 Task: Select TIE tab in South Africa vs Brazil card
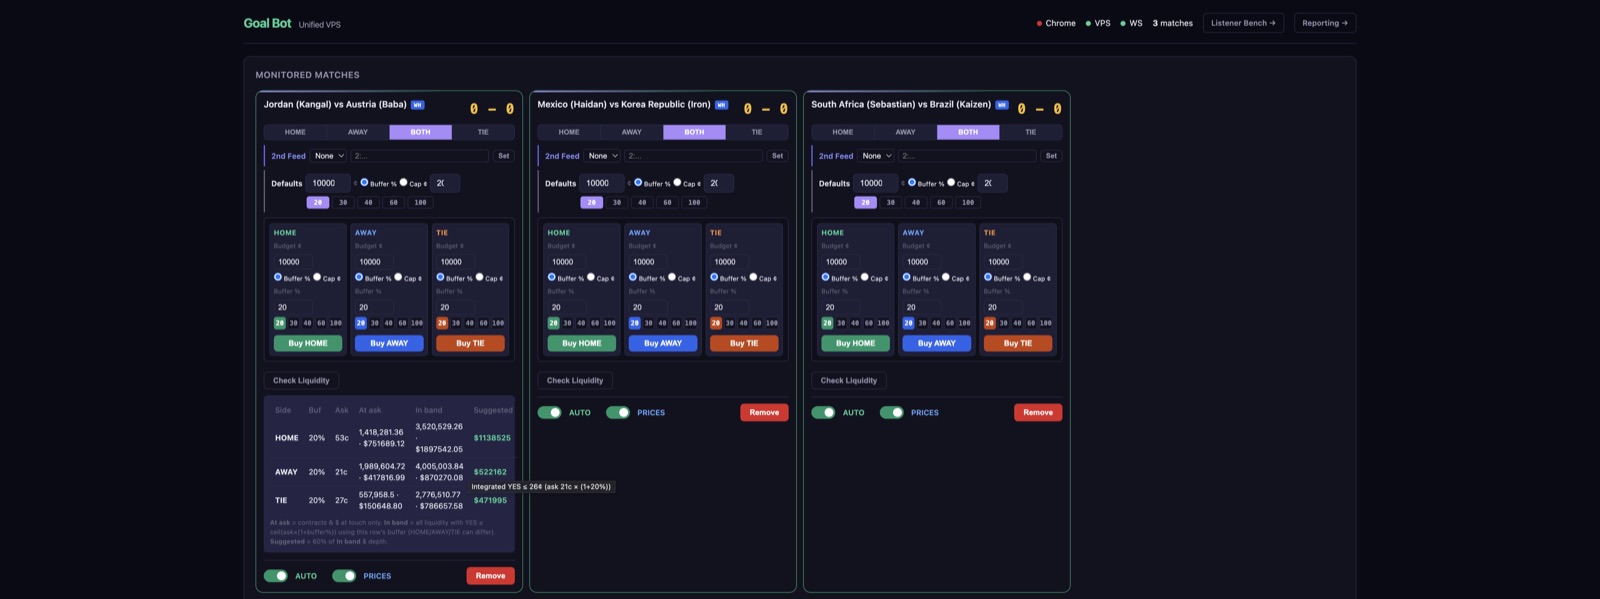(1030, 132)
